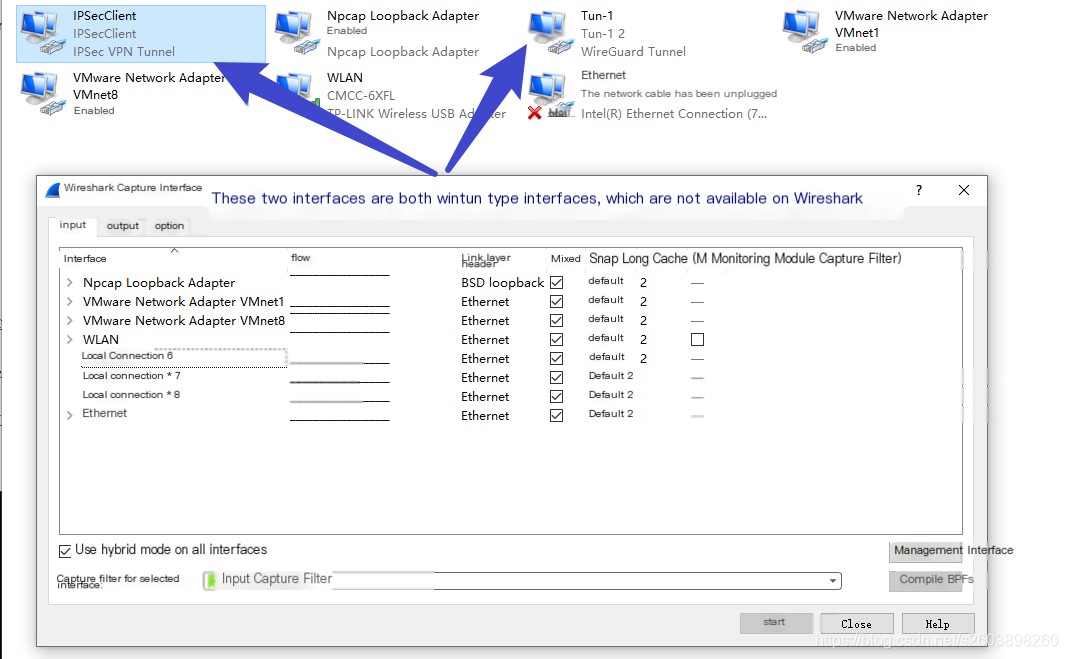Focus the Input Capture Filter field

[522, 580]
